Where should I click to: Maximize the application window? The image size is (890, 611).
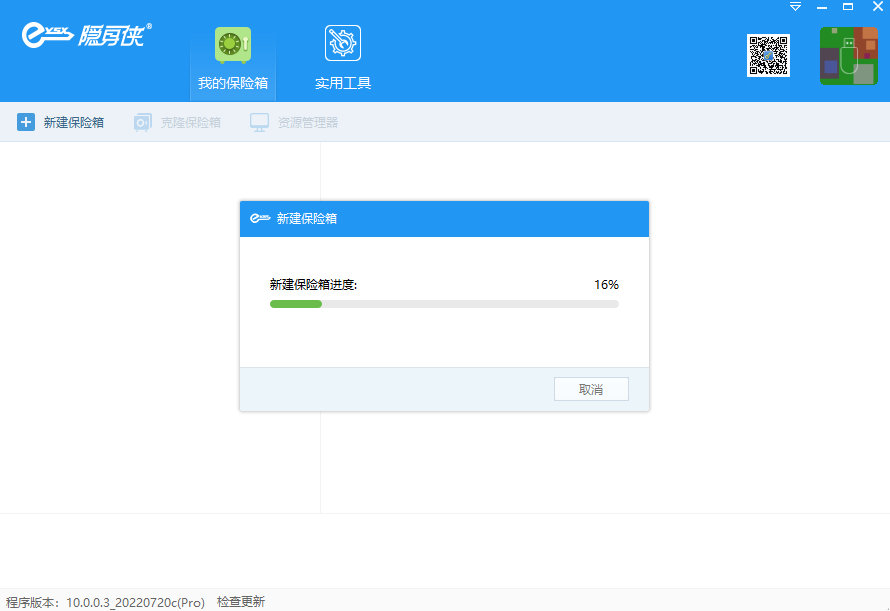[848, 7]
